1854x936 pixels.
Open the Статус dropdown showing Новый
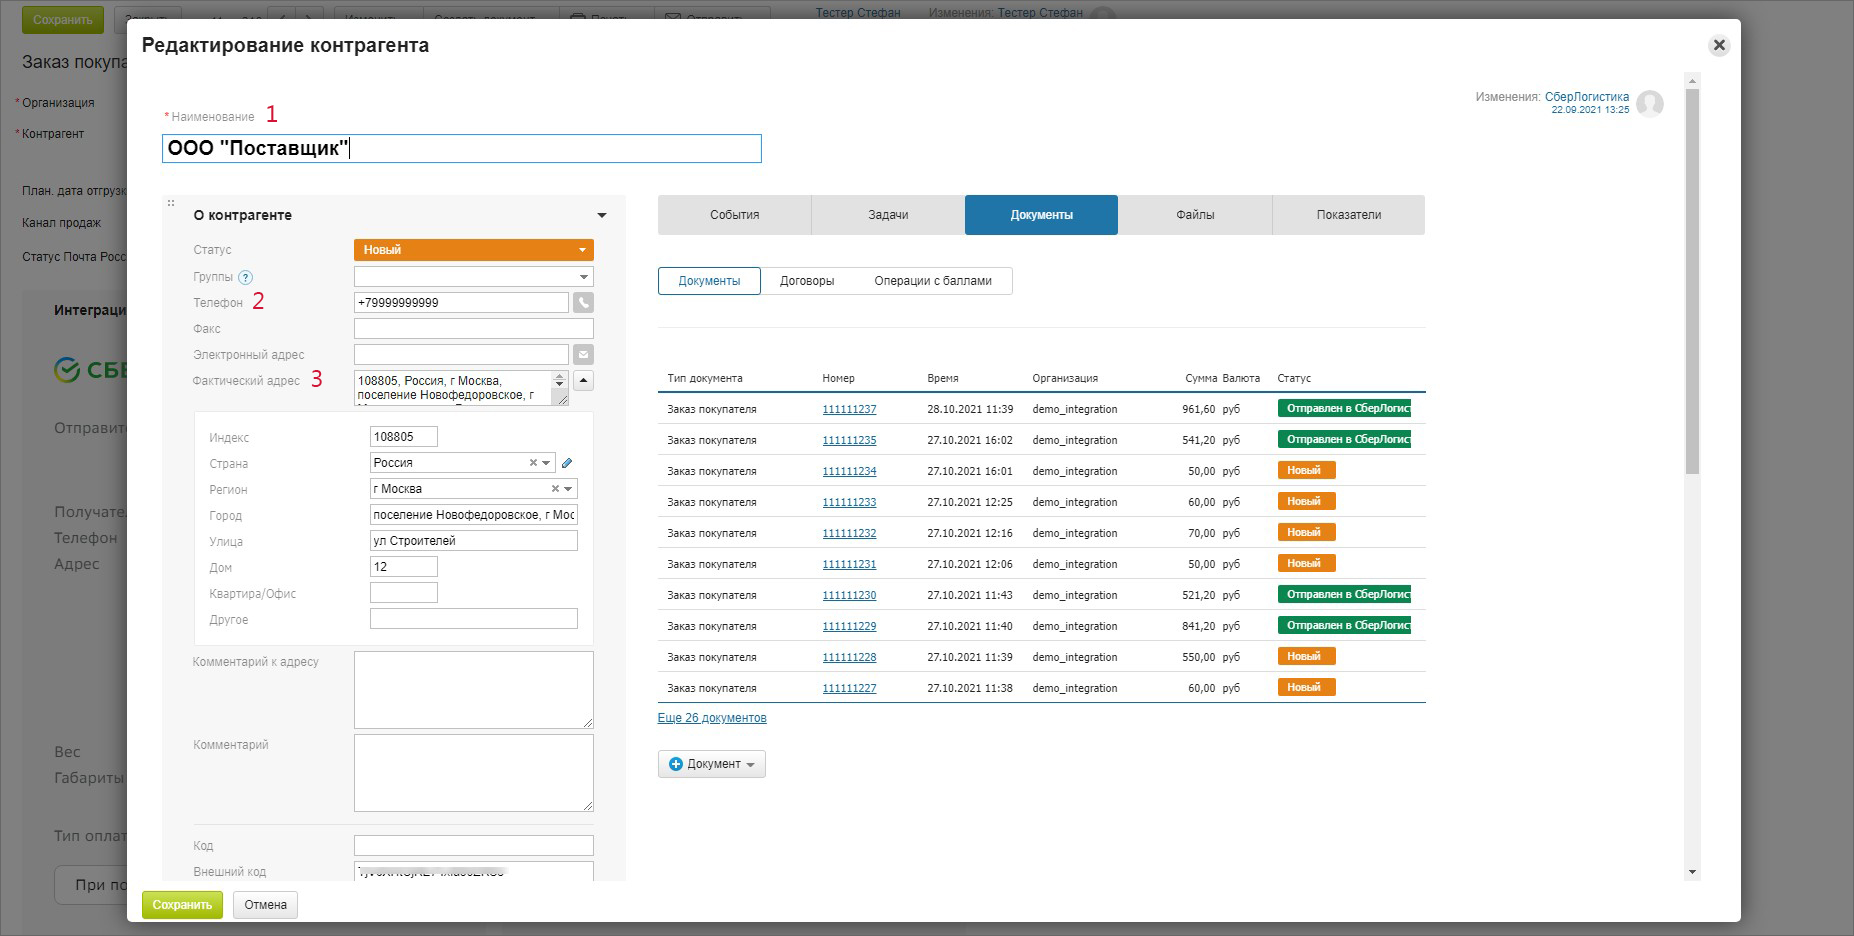[474, 250]
